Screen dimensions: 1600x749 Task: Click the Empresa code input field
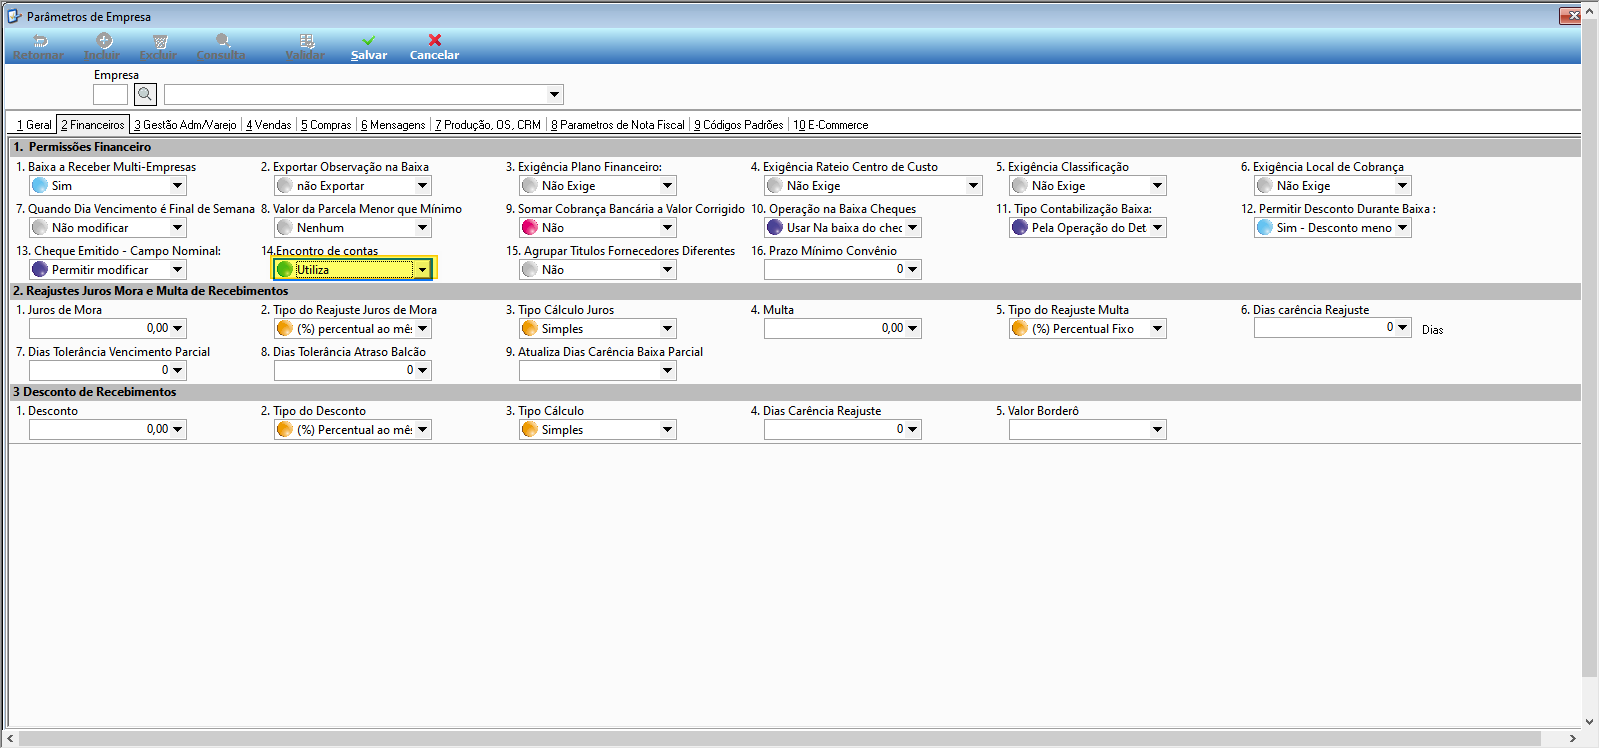[110, 95]
